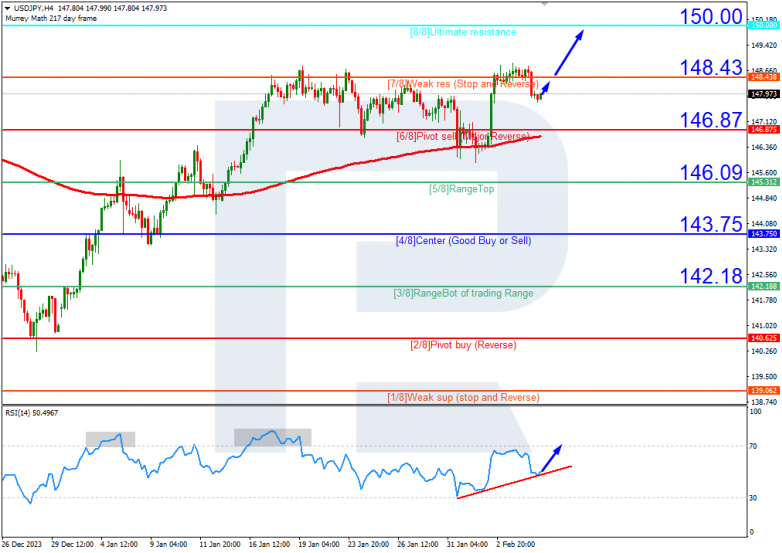Image resolution: width=782 pixels, height=553 pixels.
Task: Select the 19 Jan 04:00 time axis label
Action: 319,544
